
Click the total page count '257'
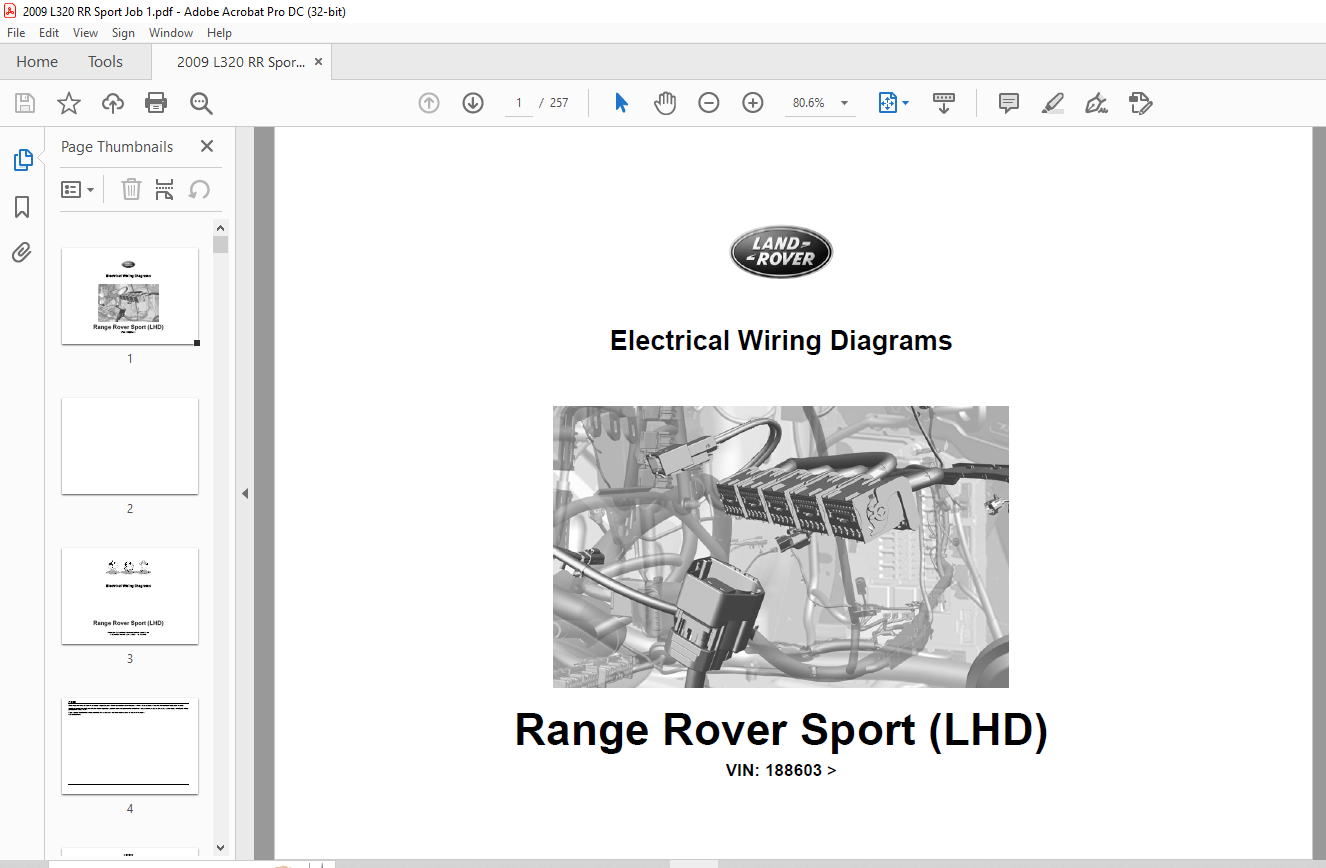point(559,103)
